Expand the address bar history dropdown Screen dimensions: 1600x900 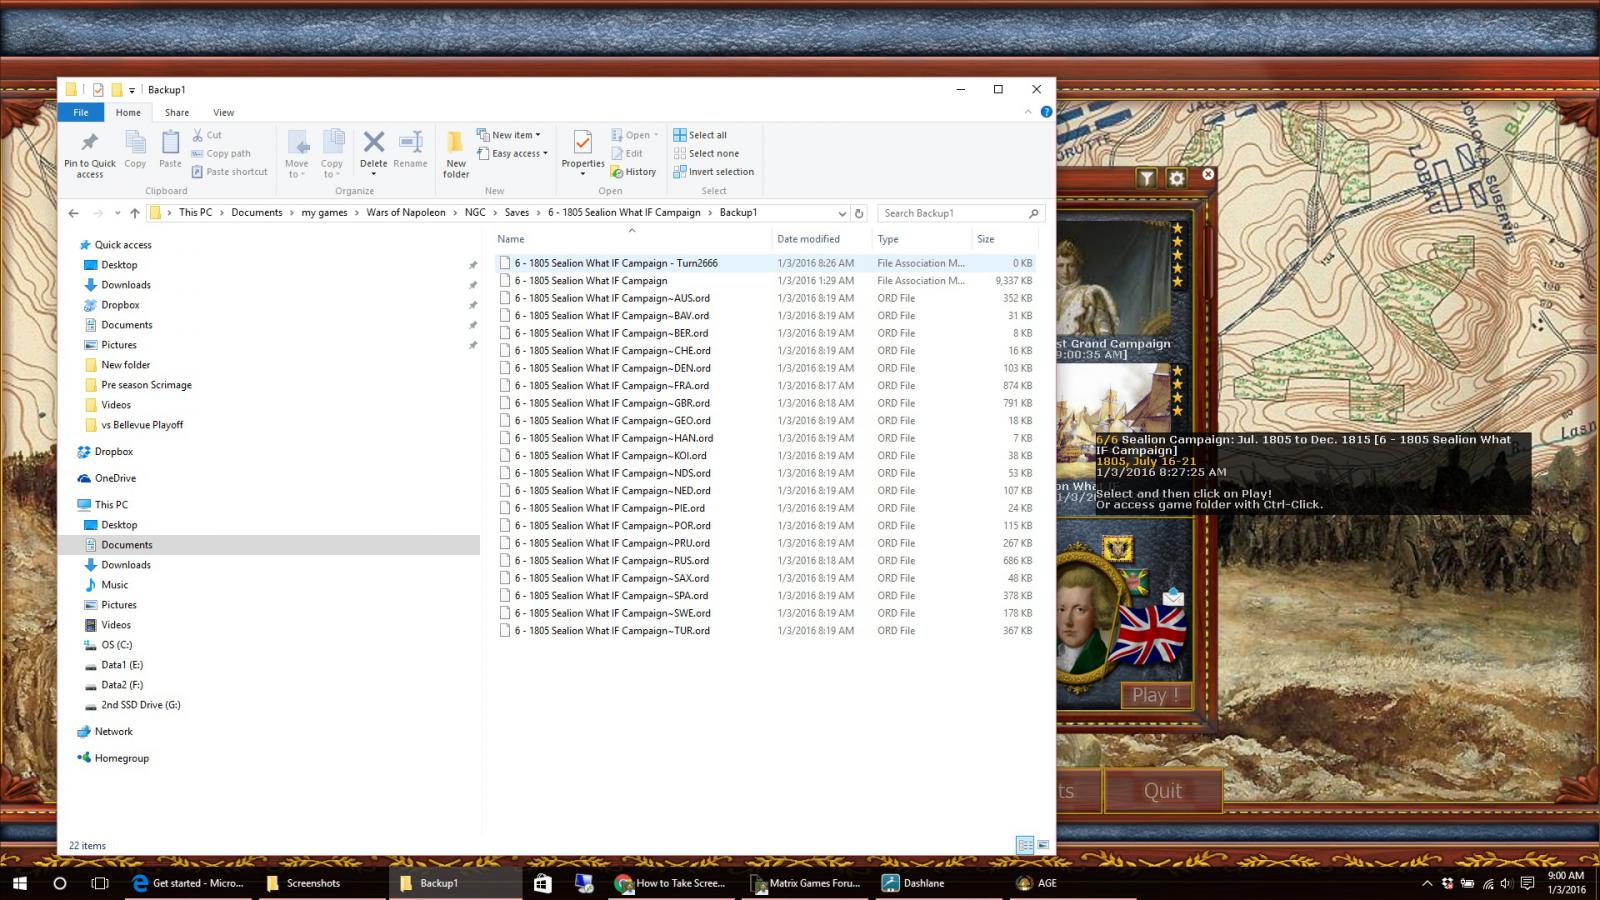pos(842,212)
